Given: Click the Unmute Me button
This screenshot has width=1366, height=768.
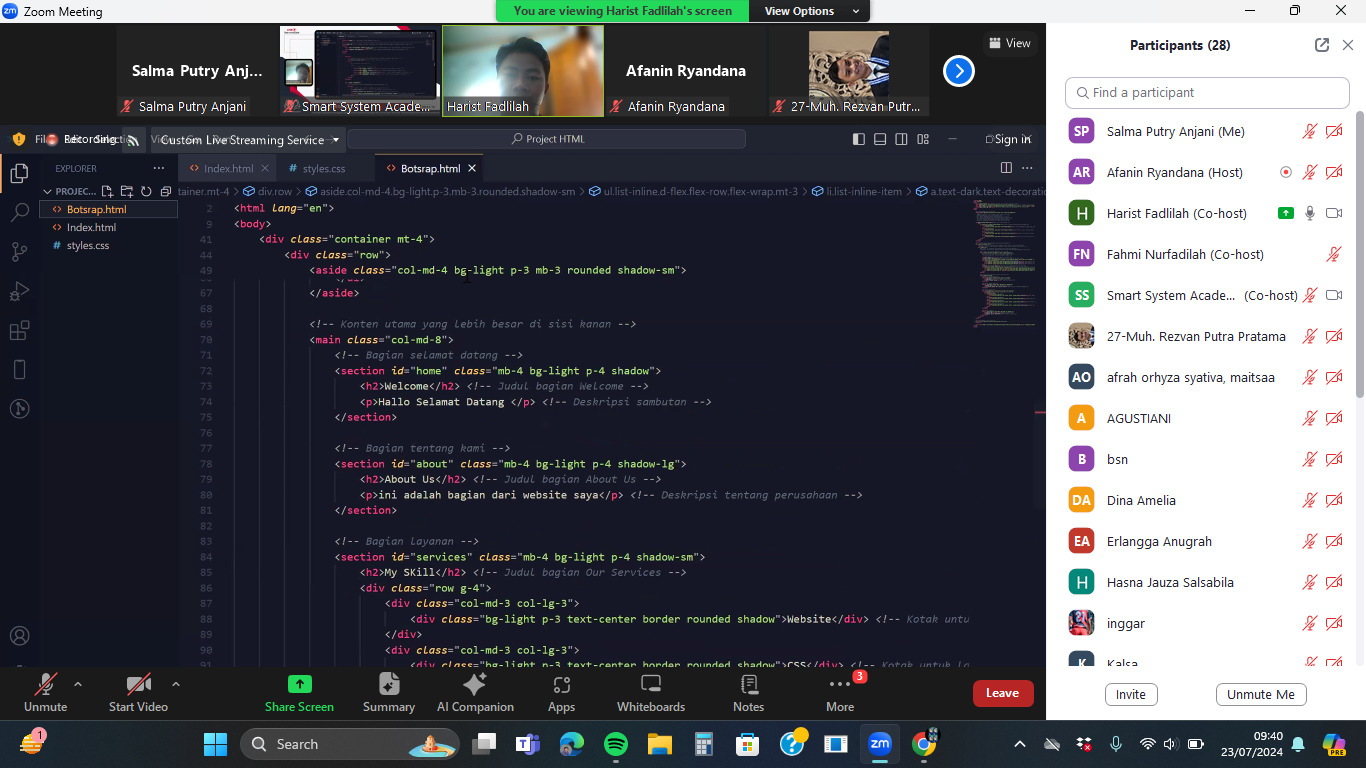Looking at the screenshot, I should click(1261, 694).
